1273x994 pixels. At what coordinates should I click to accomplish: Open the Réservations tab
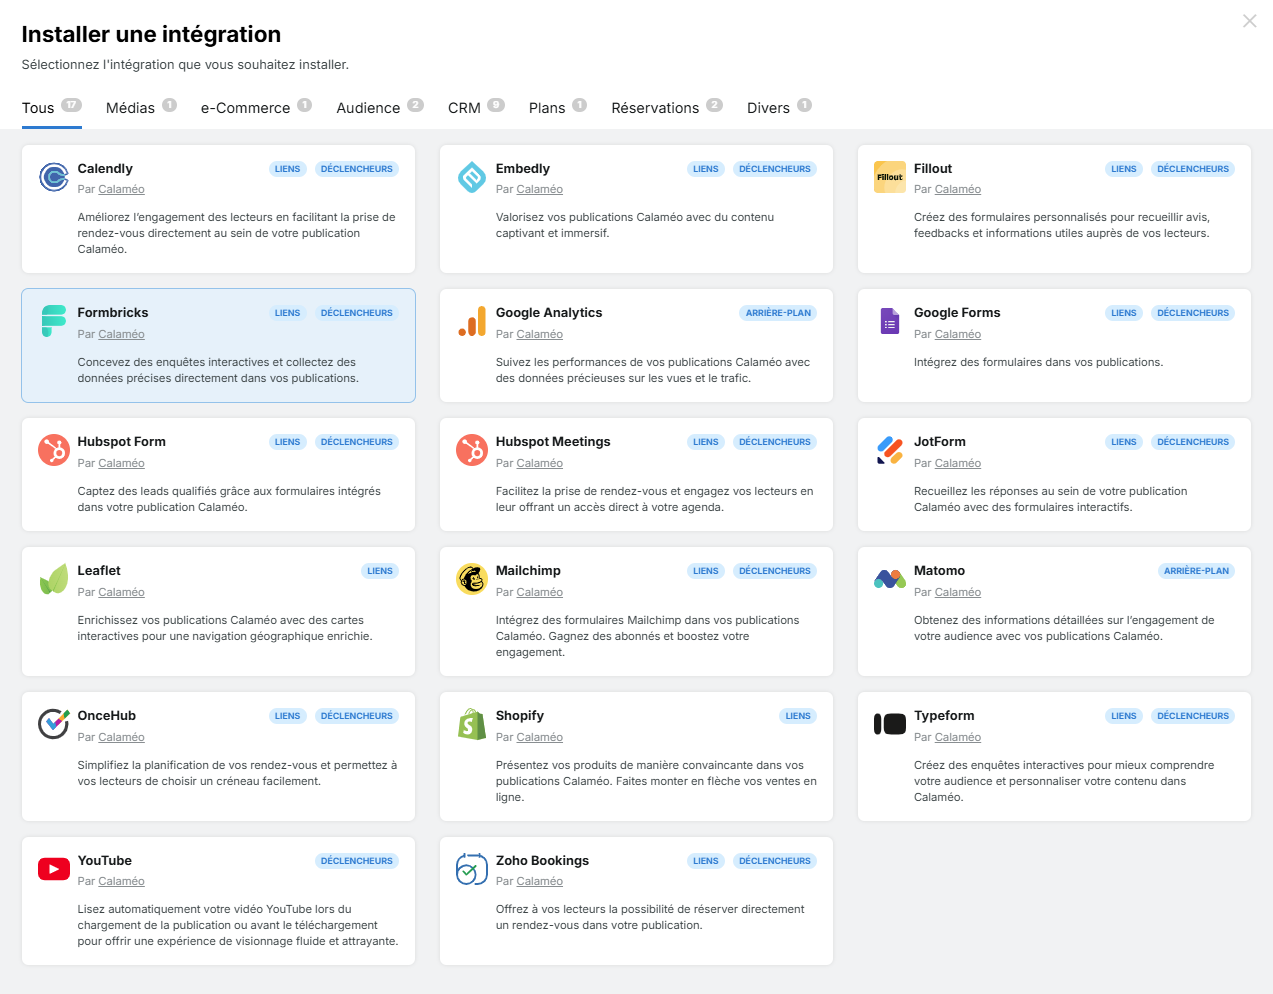667,107
